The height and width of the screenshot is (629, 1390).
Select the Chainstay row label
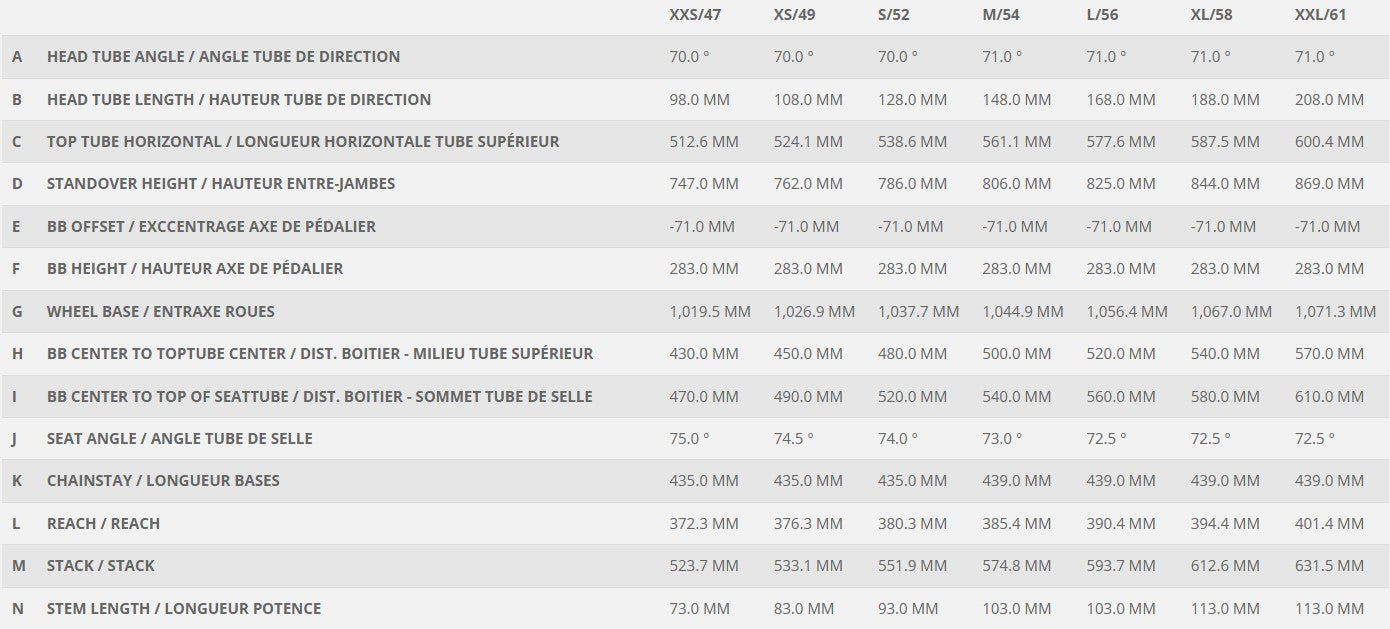point(163,481)
